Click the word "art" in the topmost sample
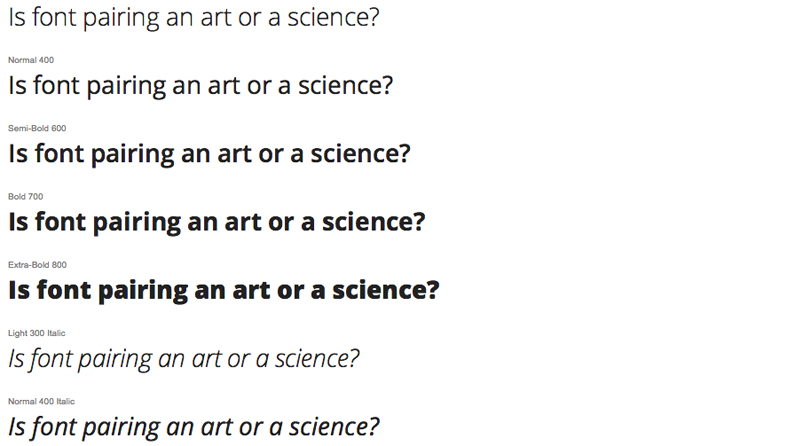 coord(215,18)
